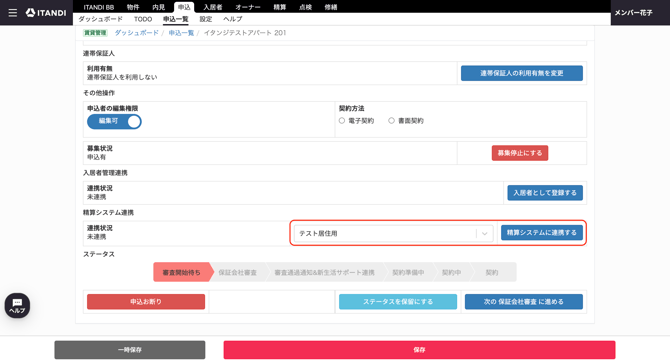Click 連帯保証人の利用有無を変更 button
670x362 pixels.
(522, 73)
